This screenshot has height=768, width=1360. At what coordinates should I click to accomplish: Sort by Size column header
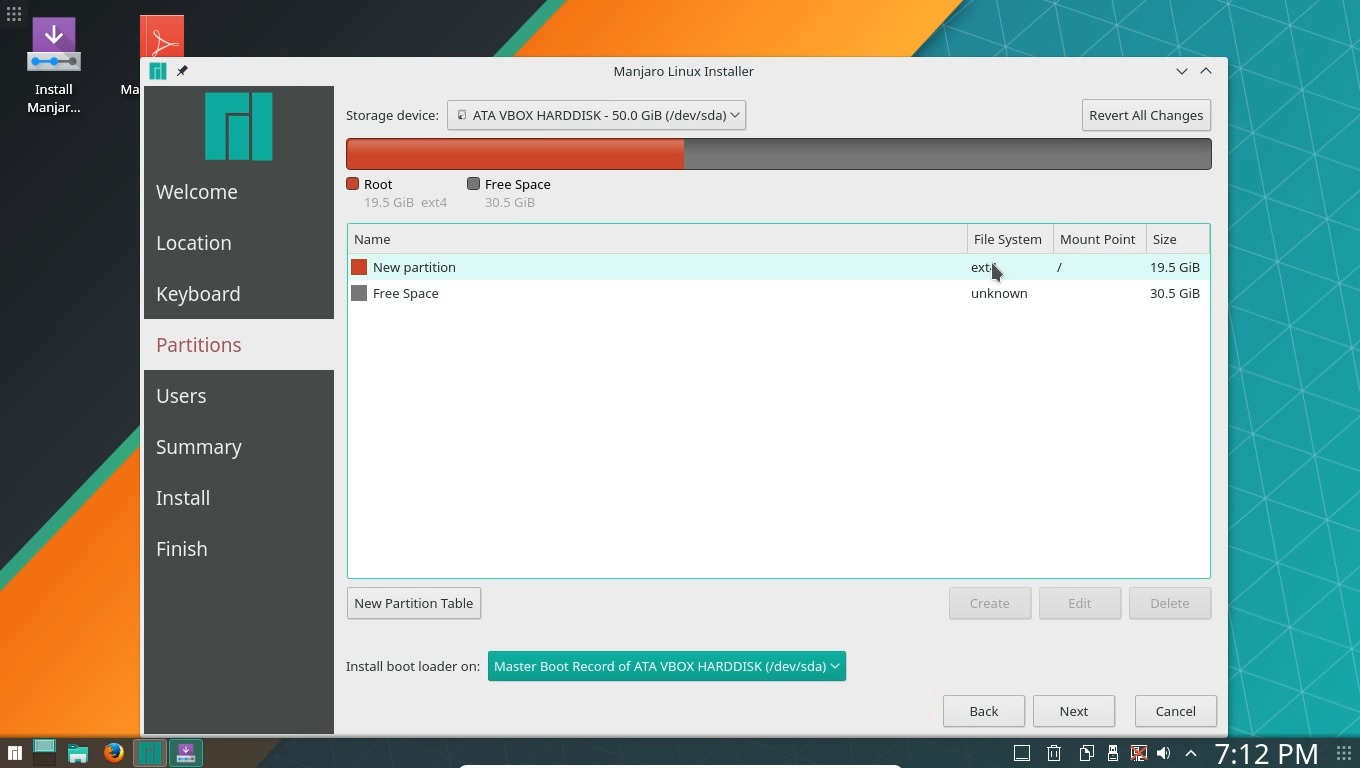[x=1177, y=239]
